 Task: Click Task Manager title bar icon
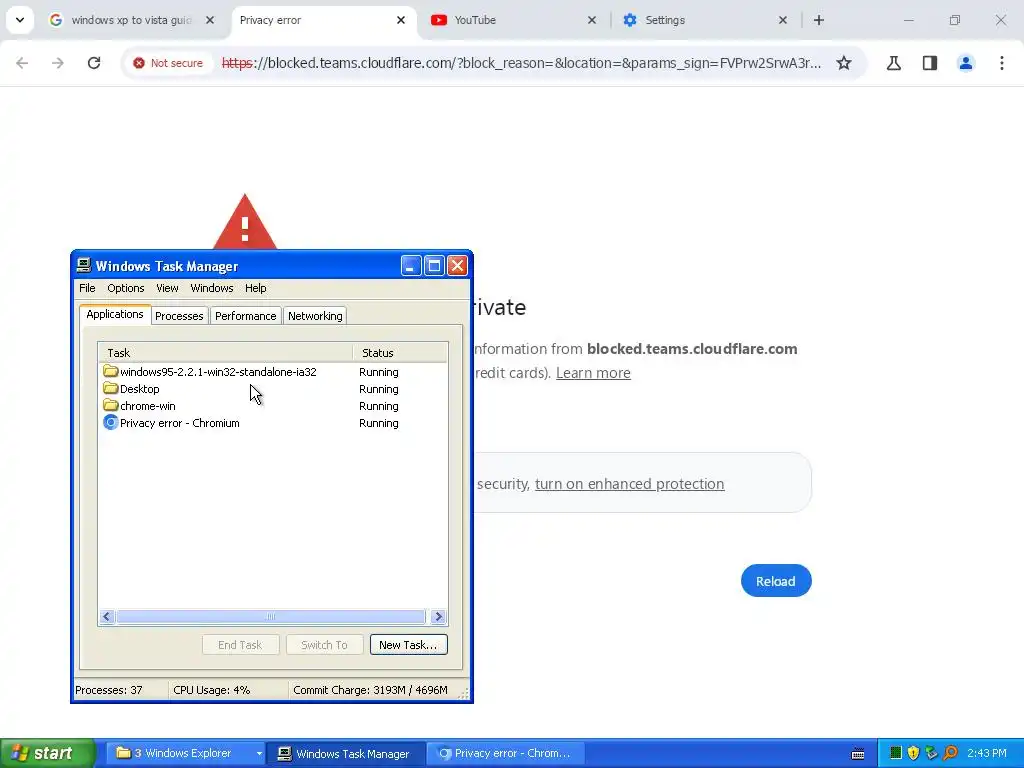coord(84,265)
